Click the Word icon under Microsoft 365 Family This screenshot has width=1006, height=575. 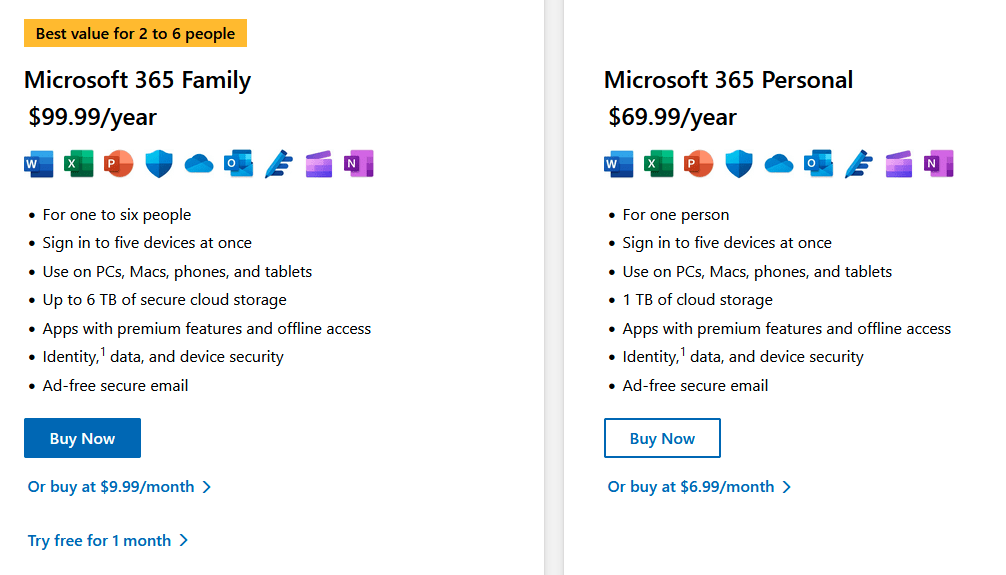coord(38,164)
